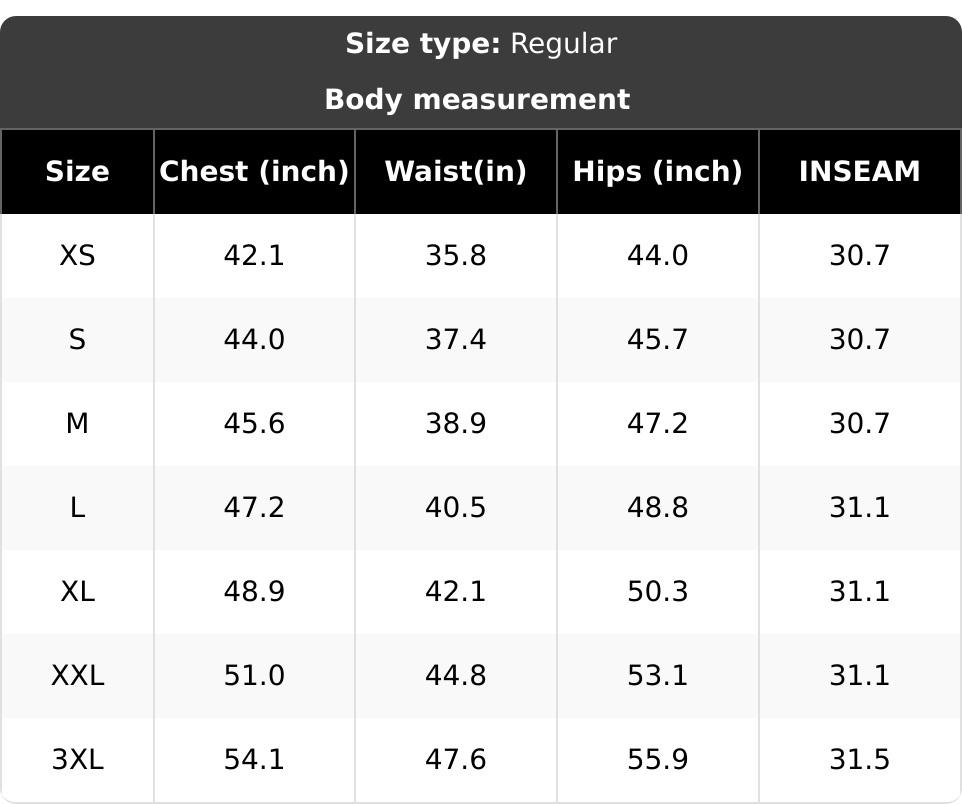Click the XXL hips value 53.1
This screenshot has width=962, height=804.
[658, 676]
